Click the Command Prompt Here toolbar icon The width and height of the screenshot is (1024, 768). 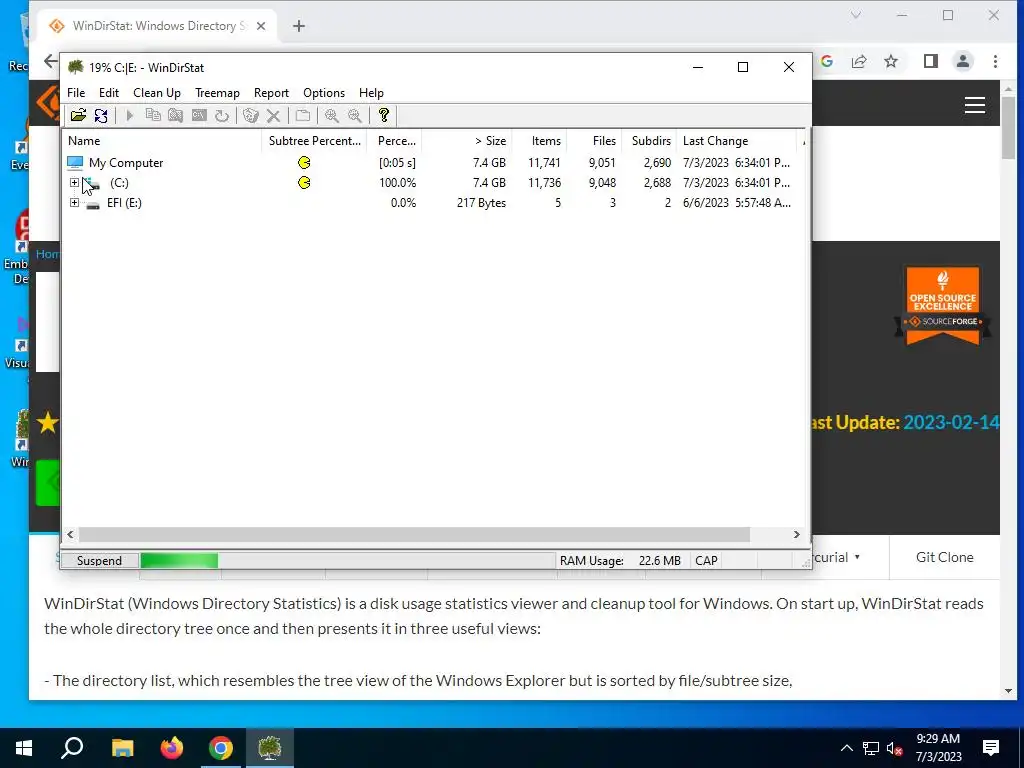(x=199, y=116)
